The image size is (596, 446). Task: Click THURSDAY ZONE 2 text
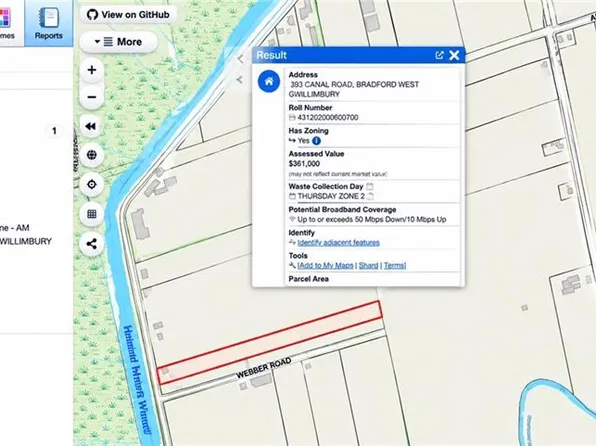click(x=331, y=196)
